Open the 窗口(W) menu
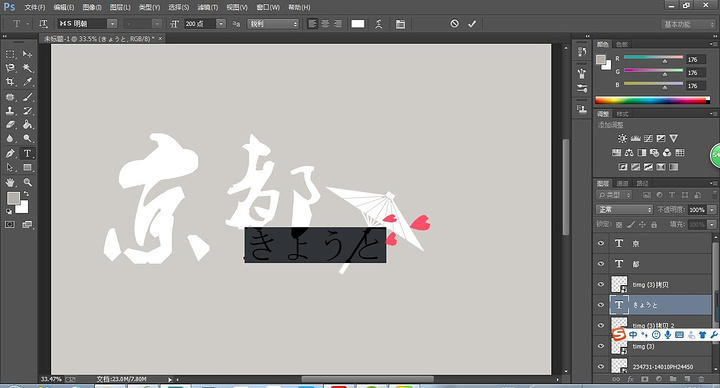The height and width of the screenshot is (388, 720). coord(268,7)
